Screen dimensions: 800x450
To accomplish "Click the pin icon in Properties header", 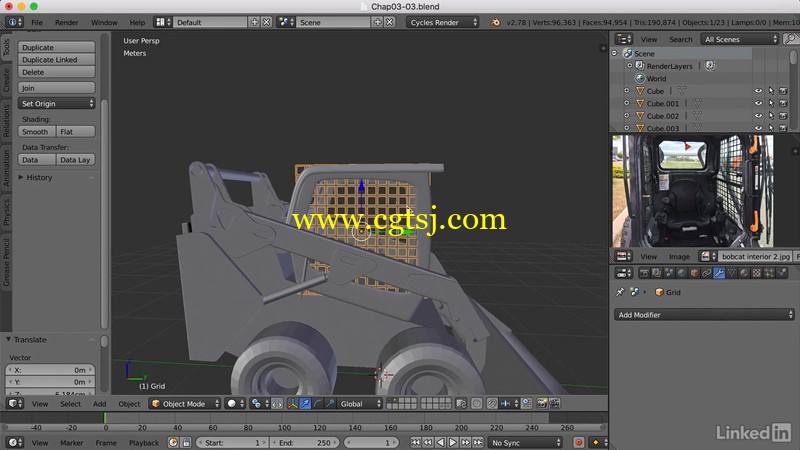I will click(x=620, y=292).
